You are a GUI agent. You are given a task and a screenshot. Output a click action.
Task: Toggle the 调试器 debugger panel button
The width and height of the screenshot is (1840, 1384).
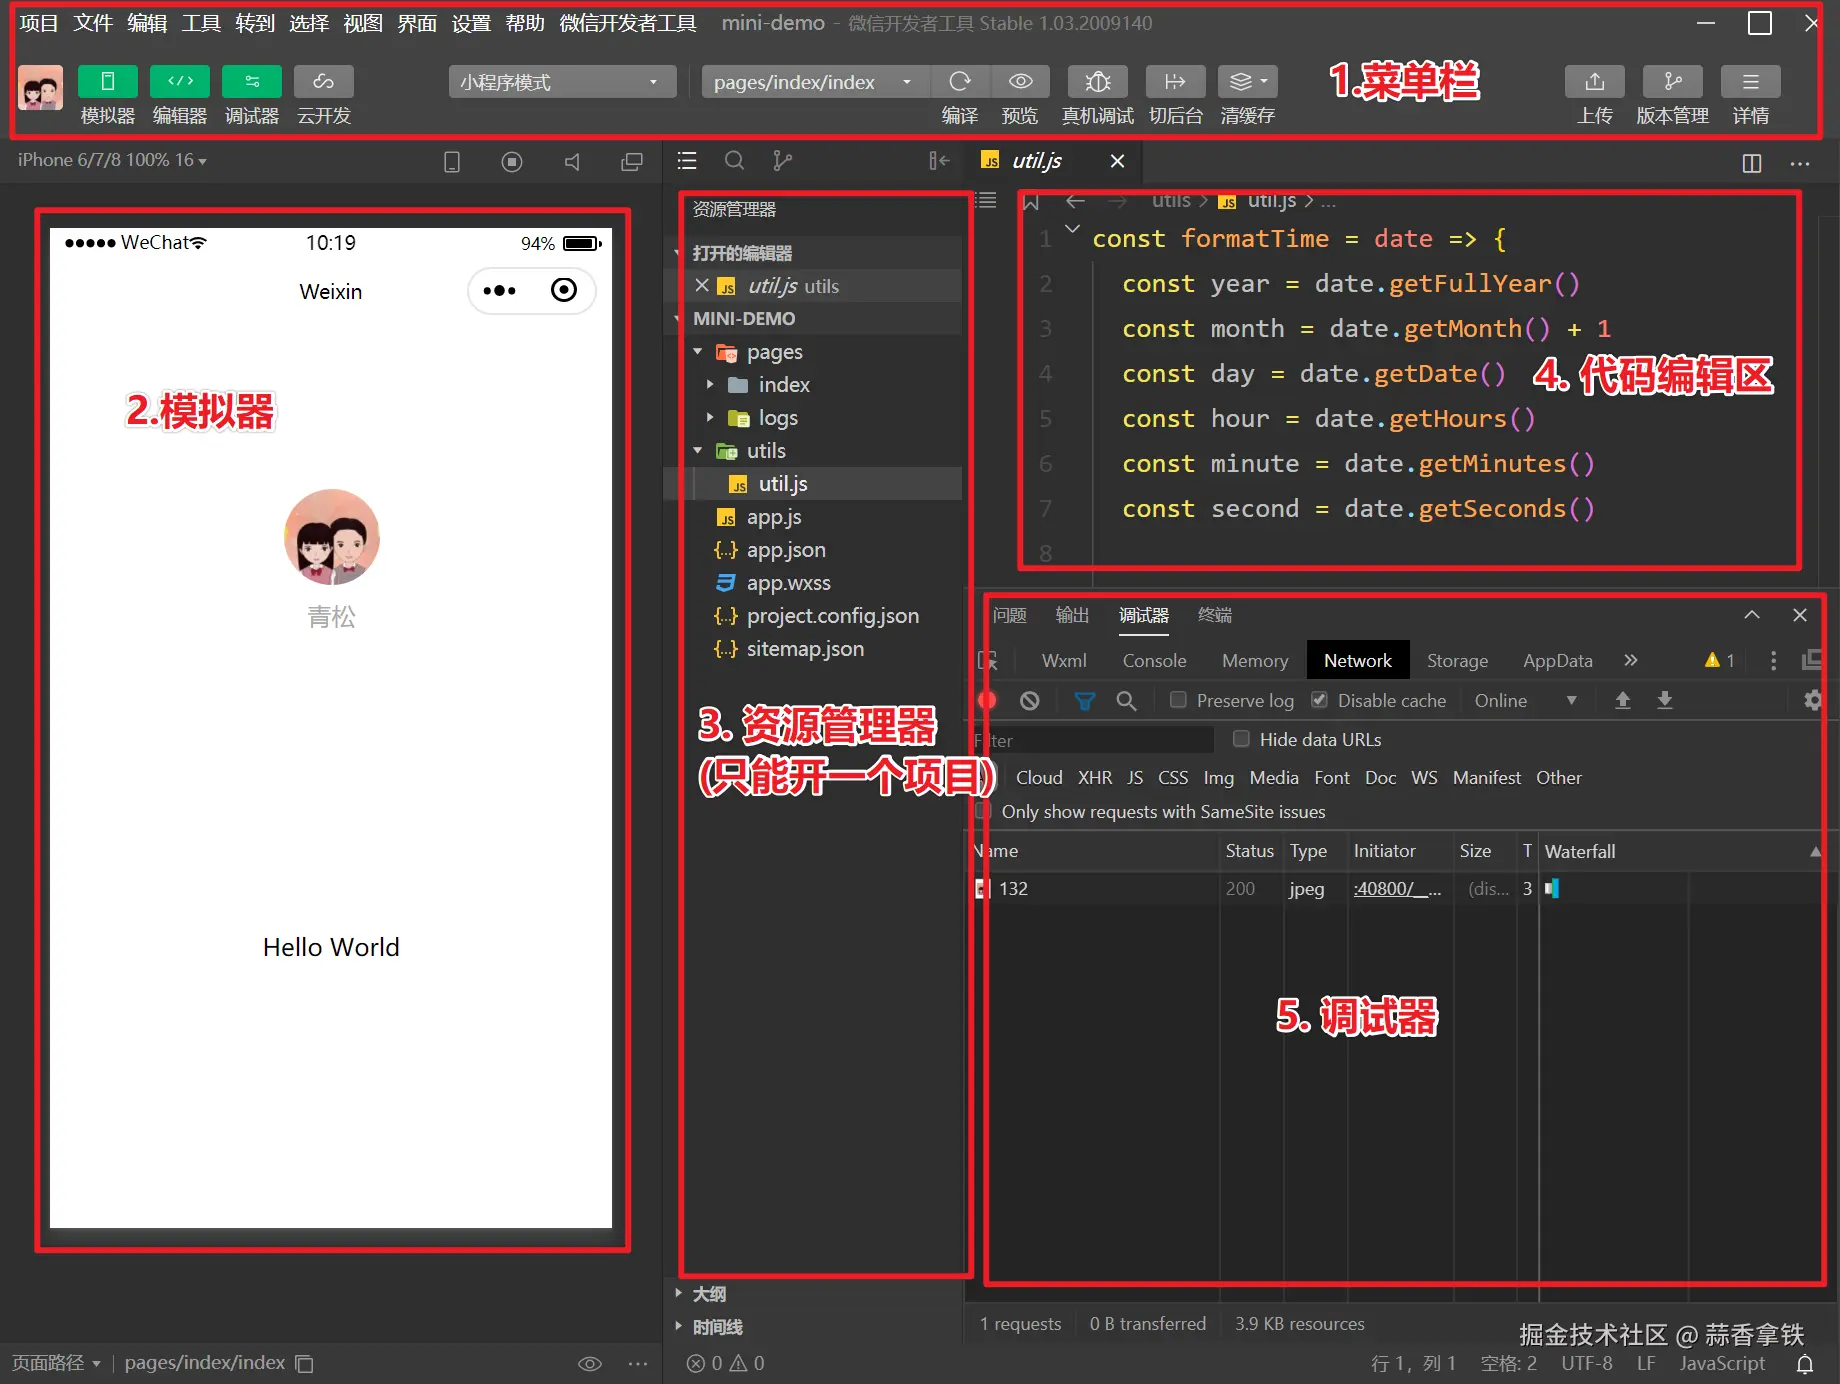[252, 82]
